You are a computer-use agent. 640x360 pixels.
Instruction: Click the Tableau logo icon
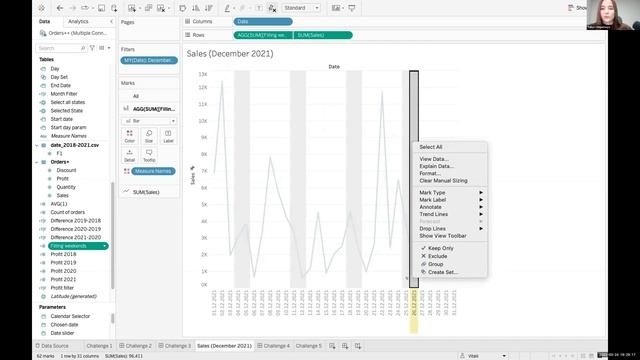coord(42,8)
